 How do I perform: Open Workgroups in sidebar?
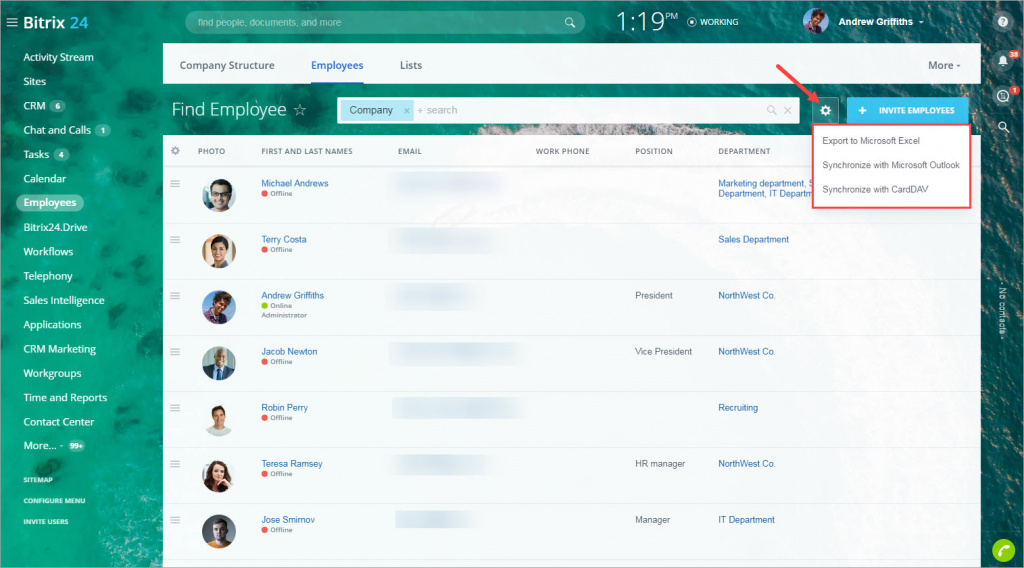click(52, 373)
